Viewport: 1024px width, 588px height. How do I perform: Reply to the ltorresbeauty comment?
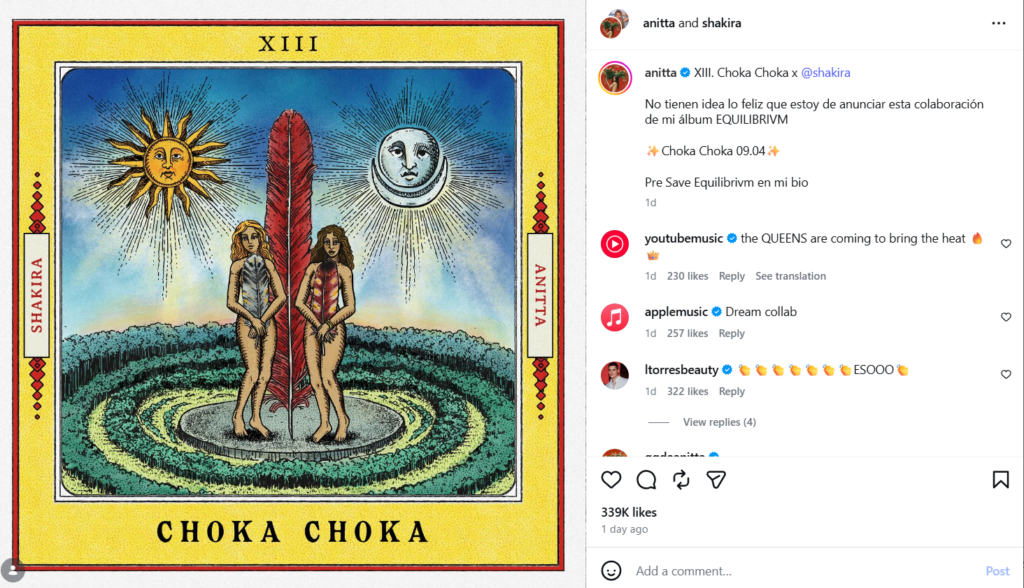coord(731,391)
